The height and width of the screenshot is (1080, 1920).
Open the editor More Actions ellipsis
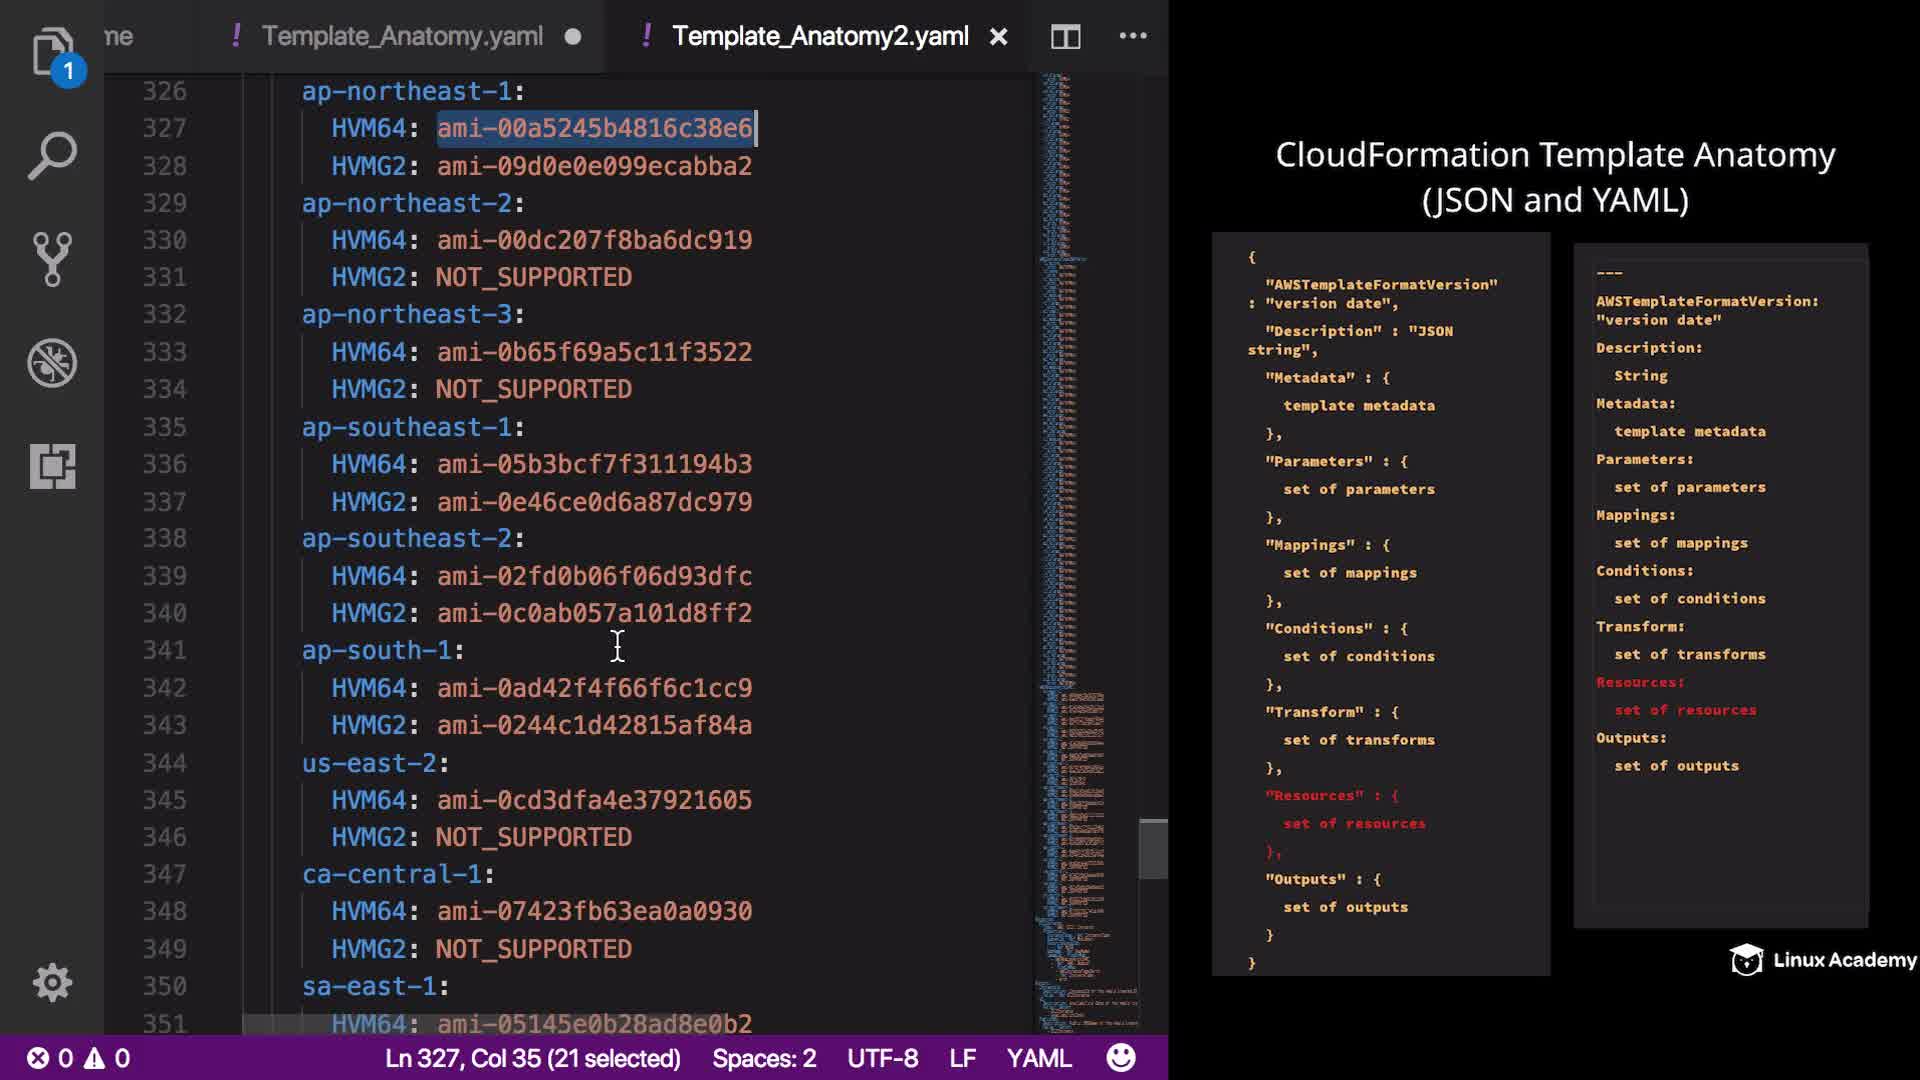1132,36
